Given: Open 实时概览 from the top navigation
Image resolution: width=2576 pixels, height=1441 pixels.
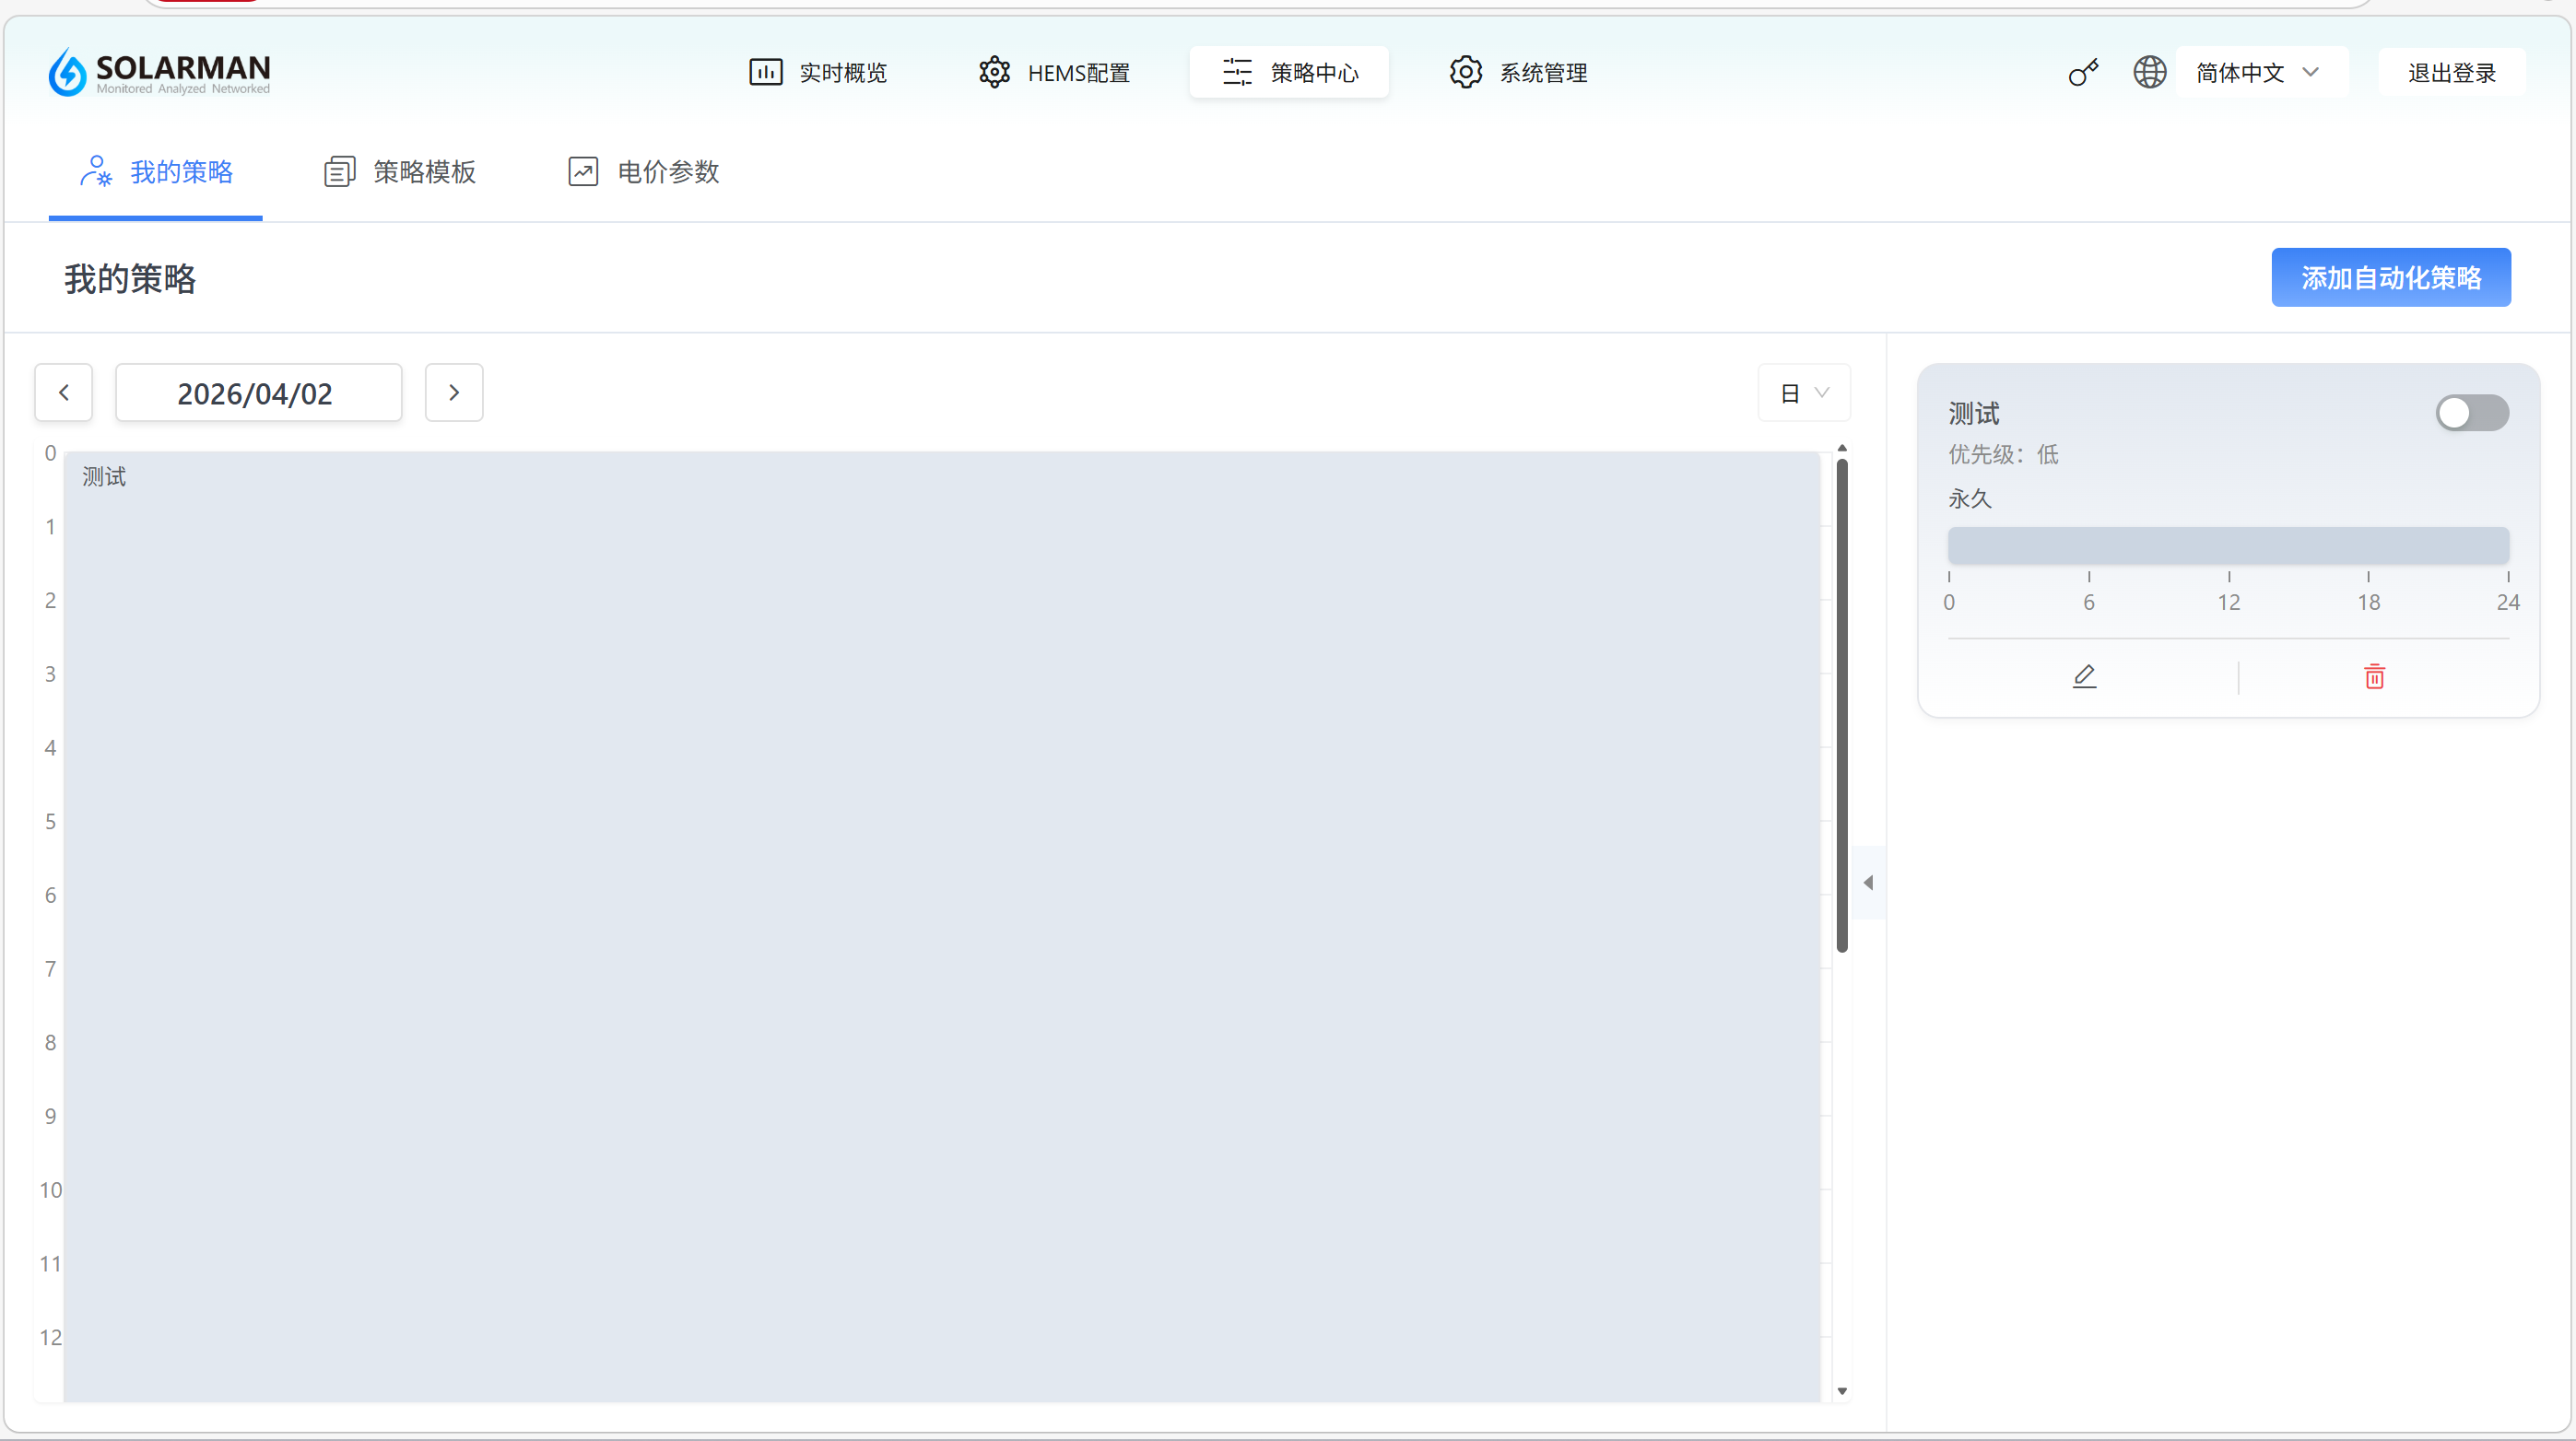Looking at the screenshot, I should click(x=819, y=73).
